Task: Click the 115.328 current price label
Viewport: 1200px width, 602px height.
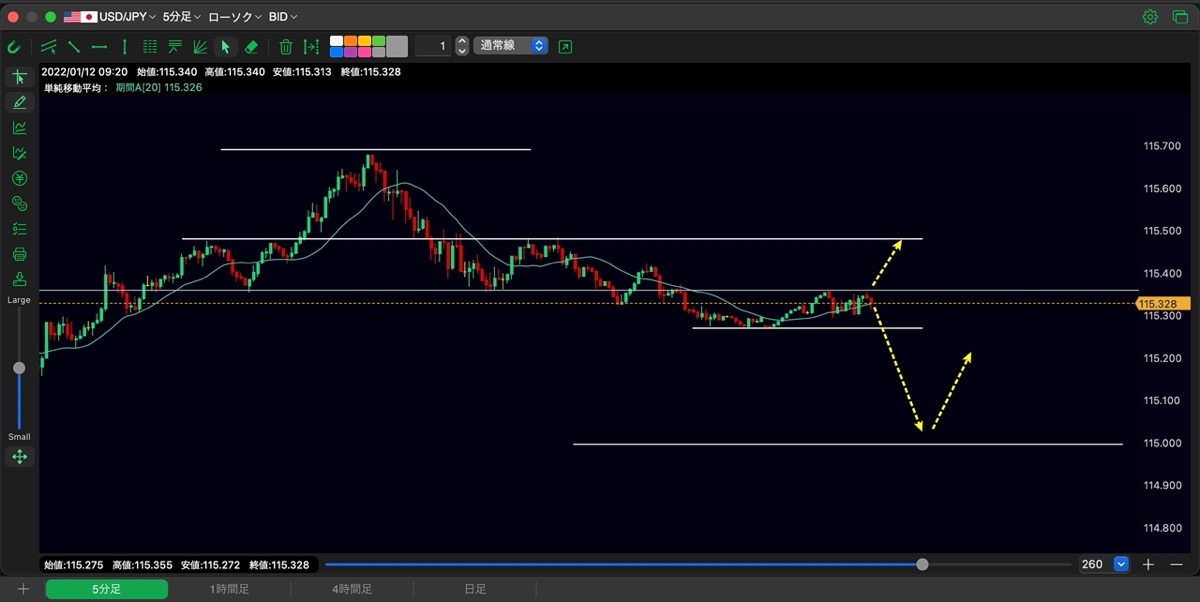Action: pos(1162,303)
